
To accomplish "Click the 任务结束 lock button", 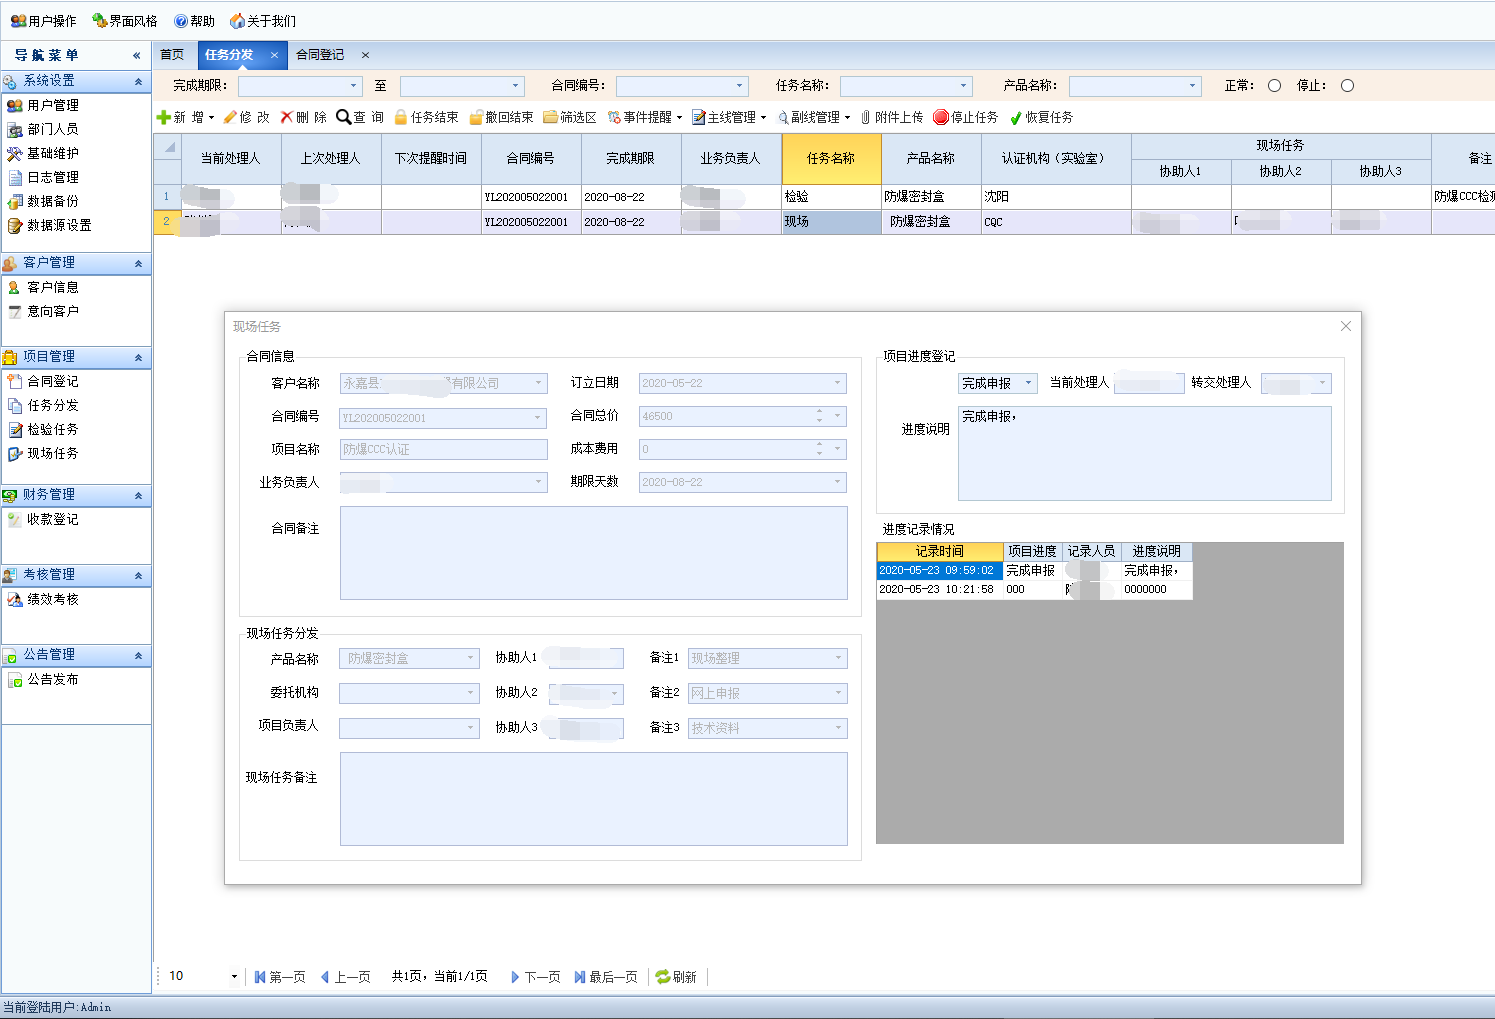I will point(426,117).
